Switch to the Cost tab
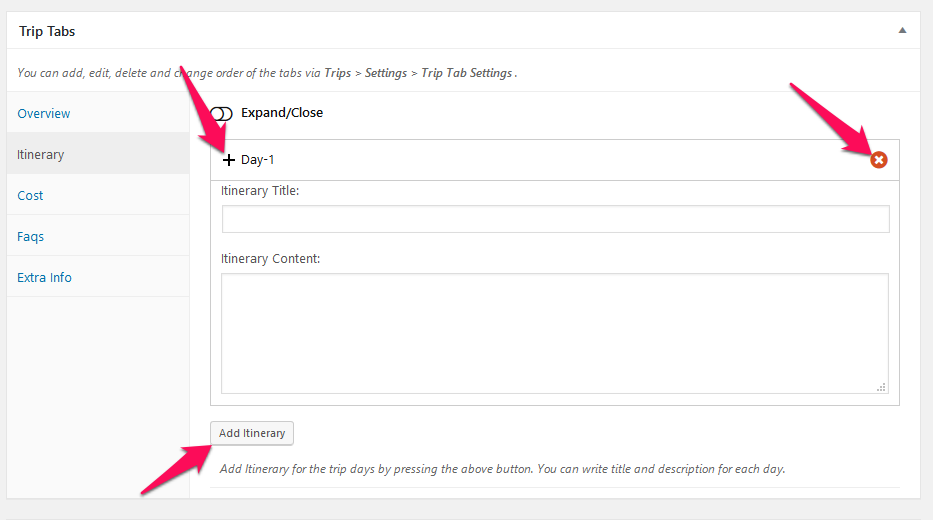Viewport: 933px width, 520px height. [30, 195]
